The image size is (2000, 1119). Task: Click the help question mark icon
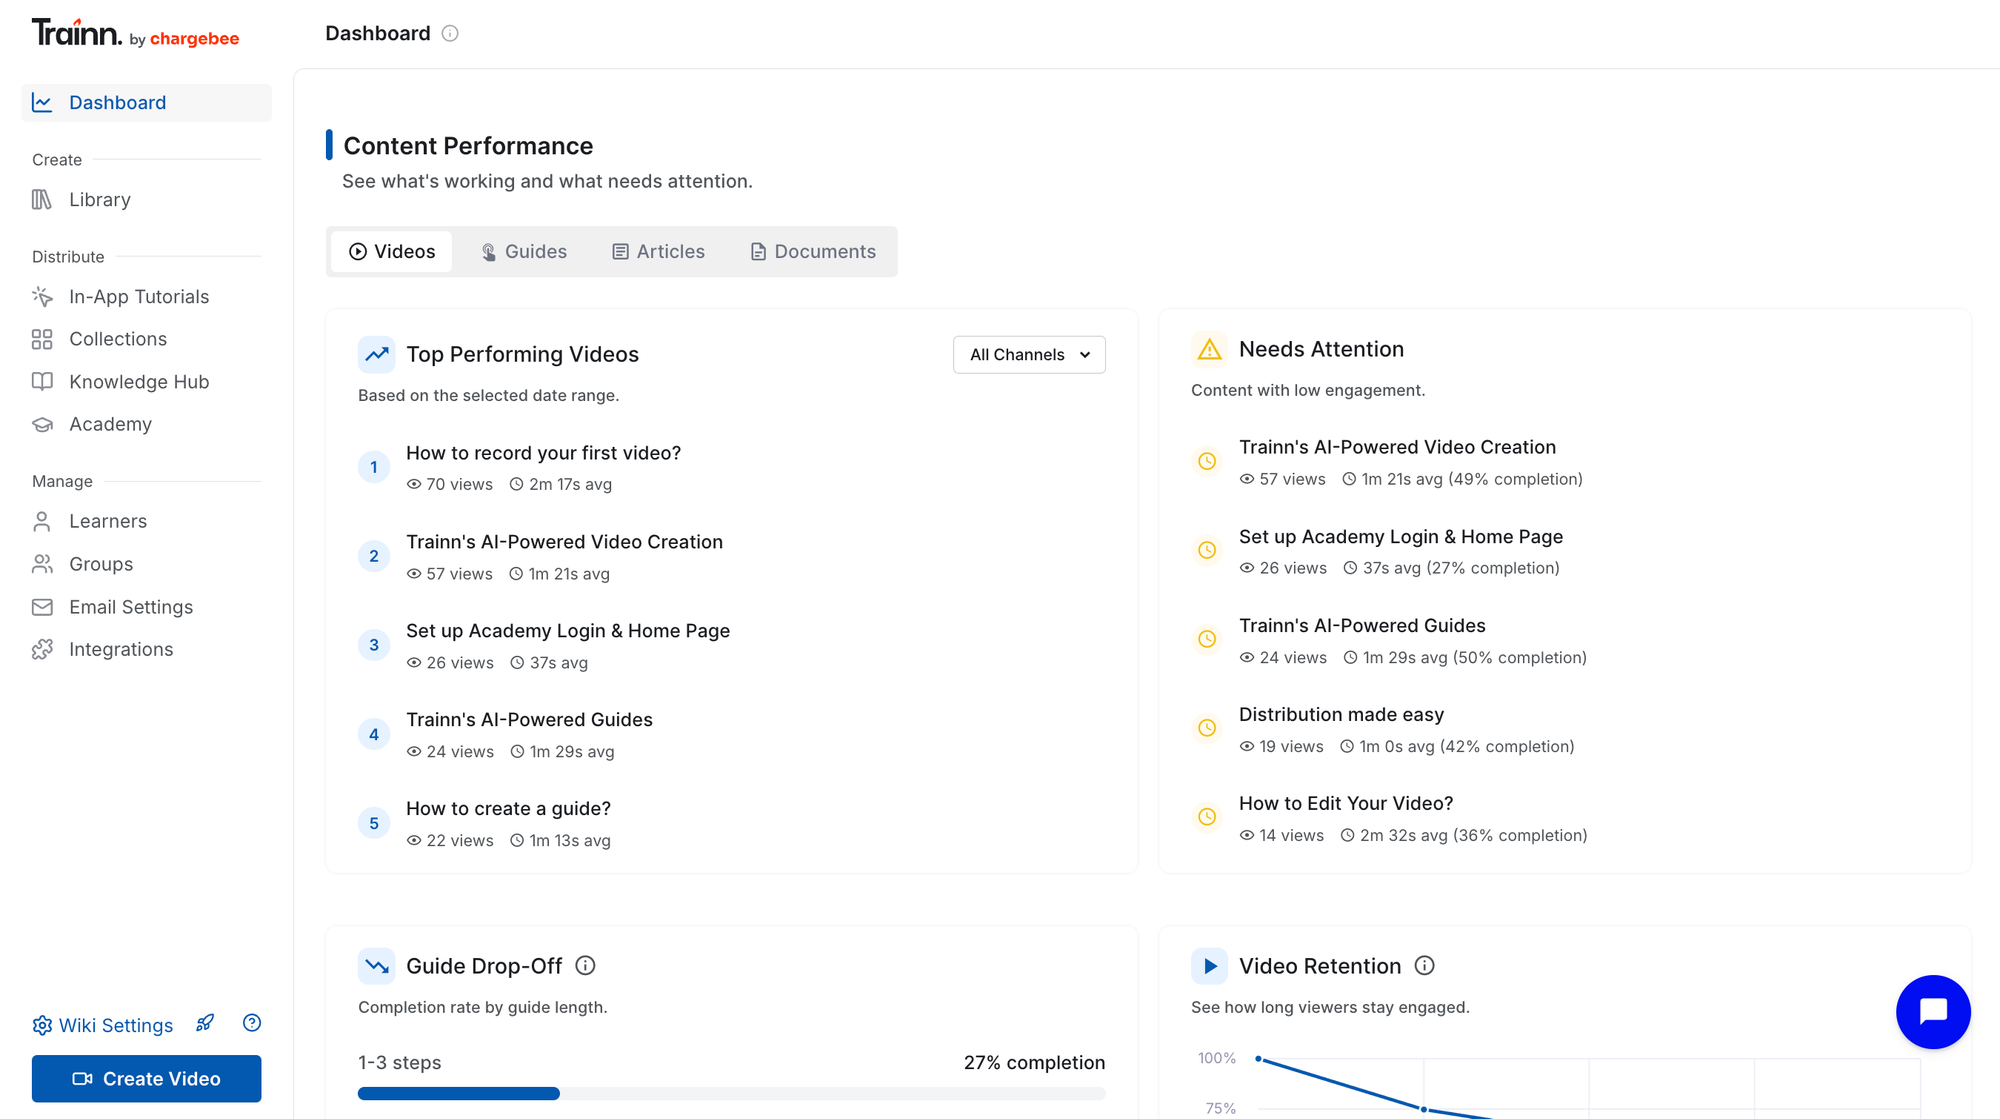click(252, 1023)
